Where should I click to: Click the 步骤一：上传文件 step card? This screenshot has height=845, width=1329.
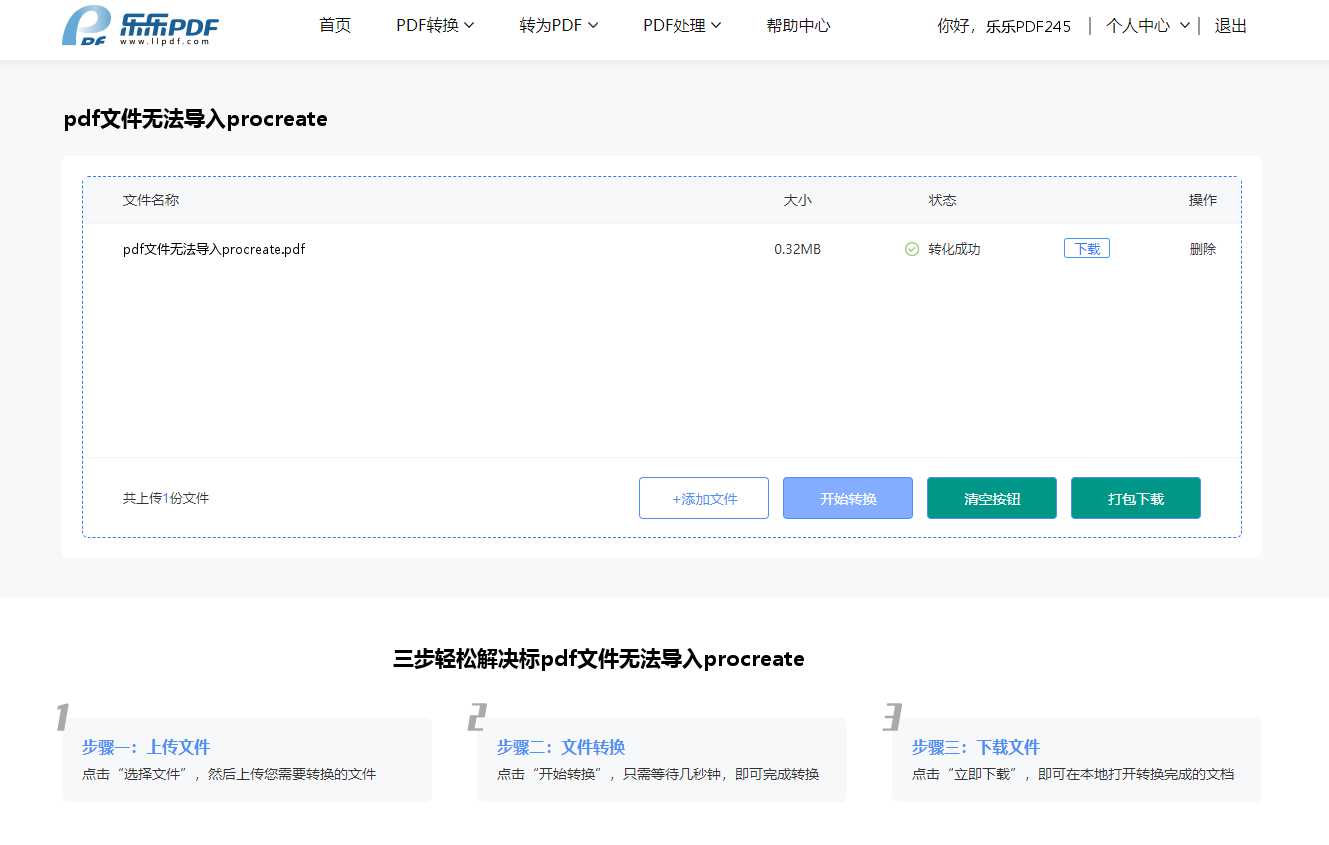pyautogui.click(x=247, y=760)
